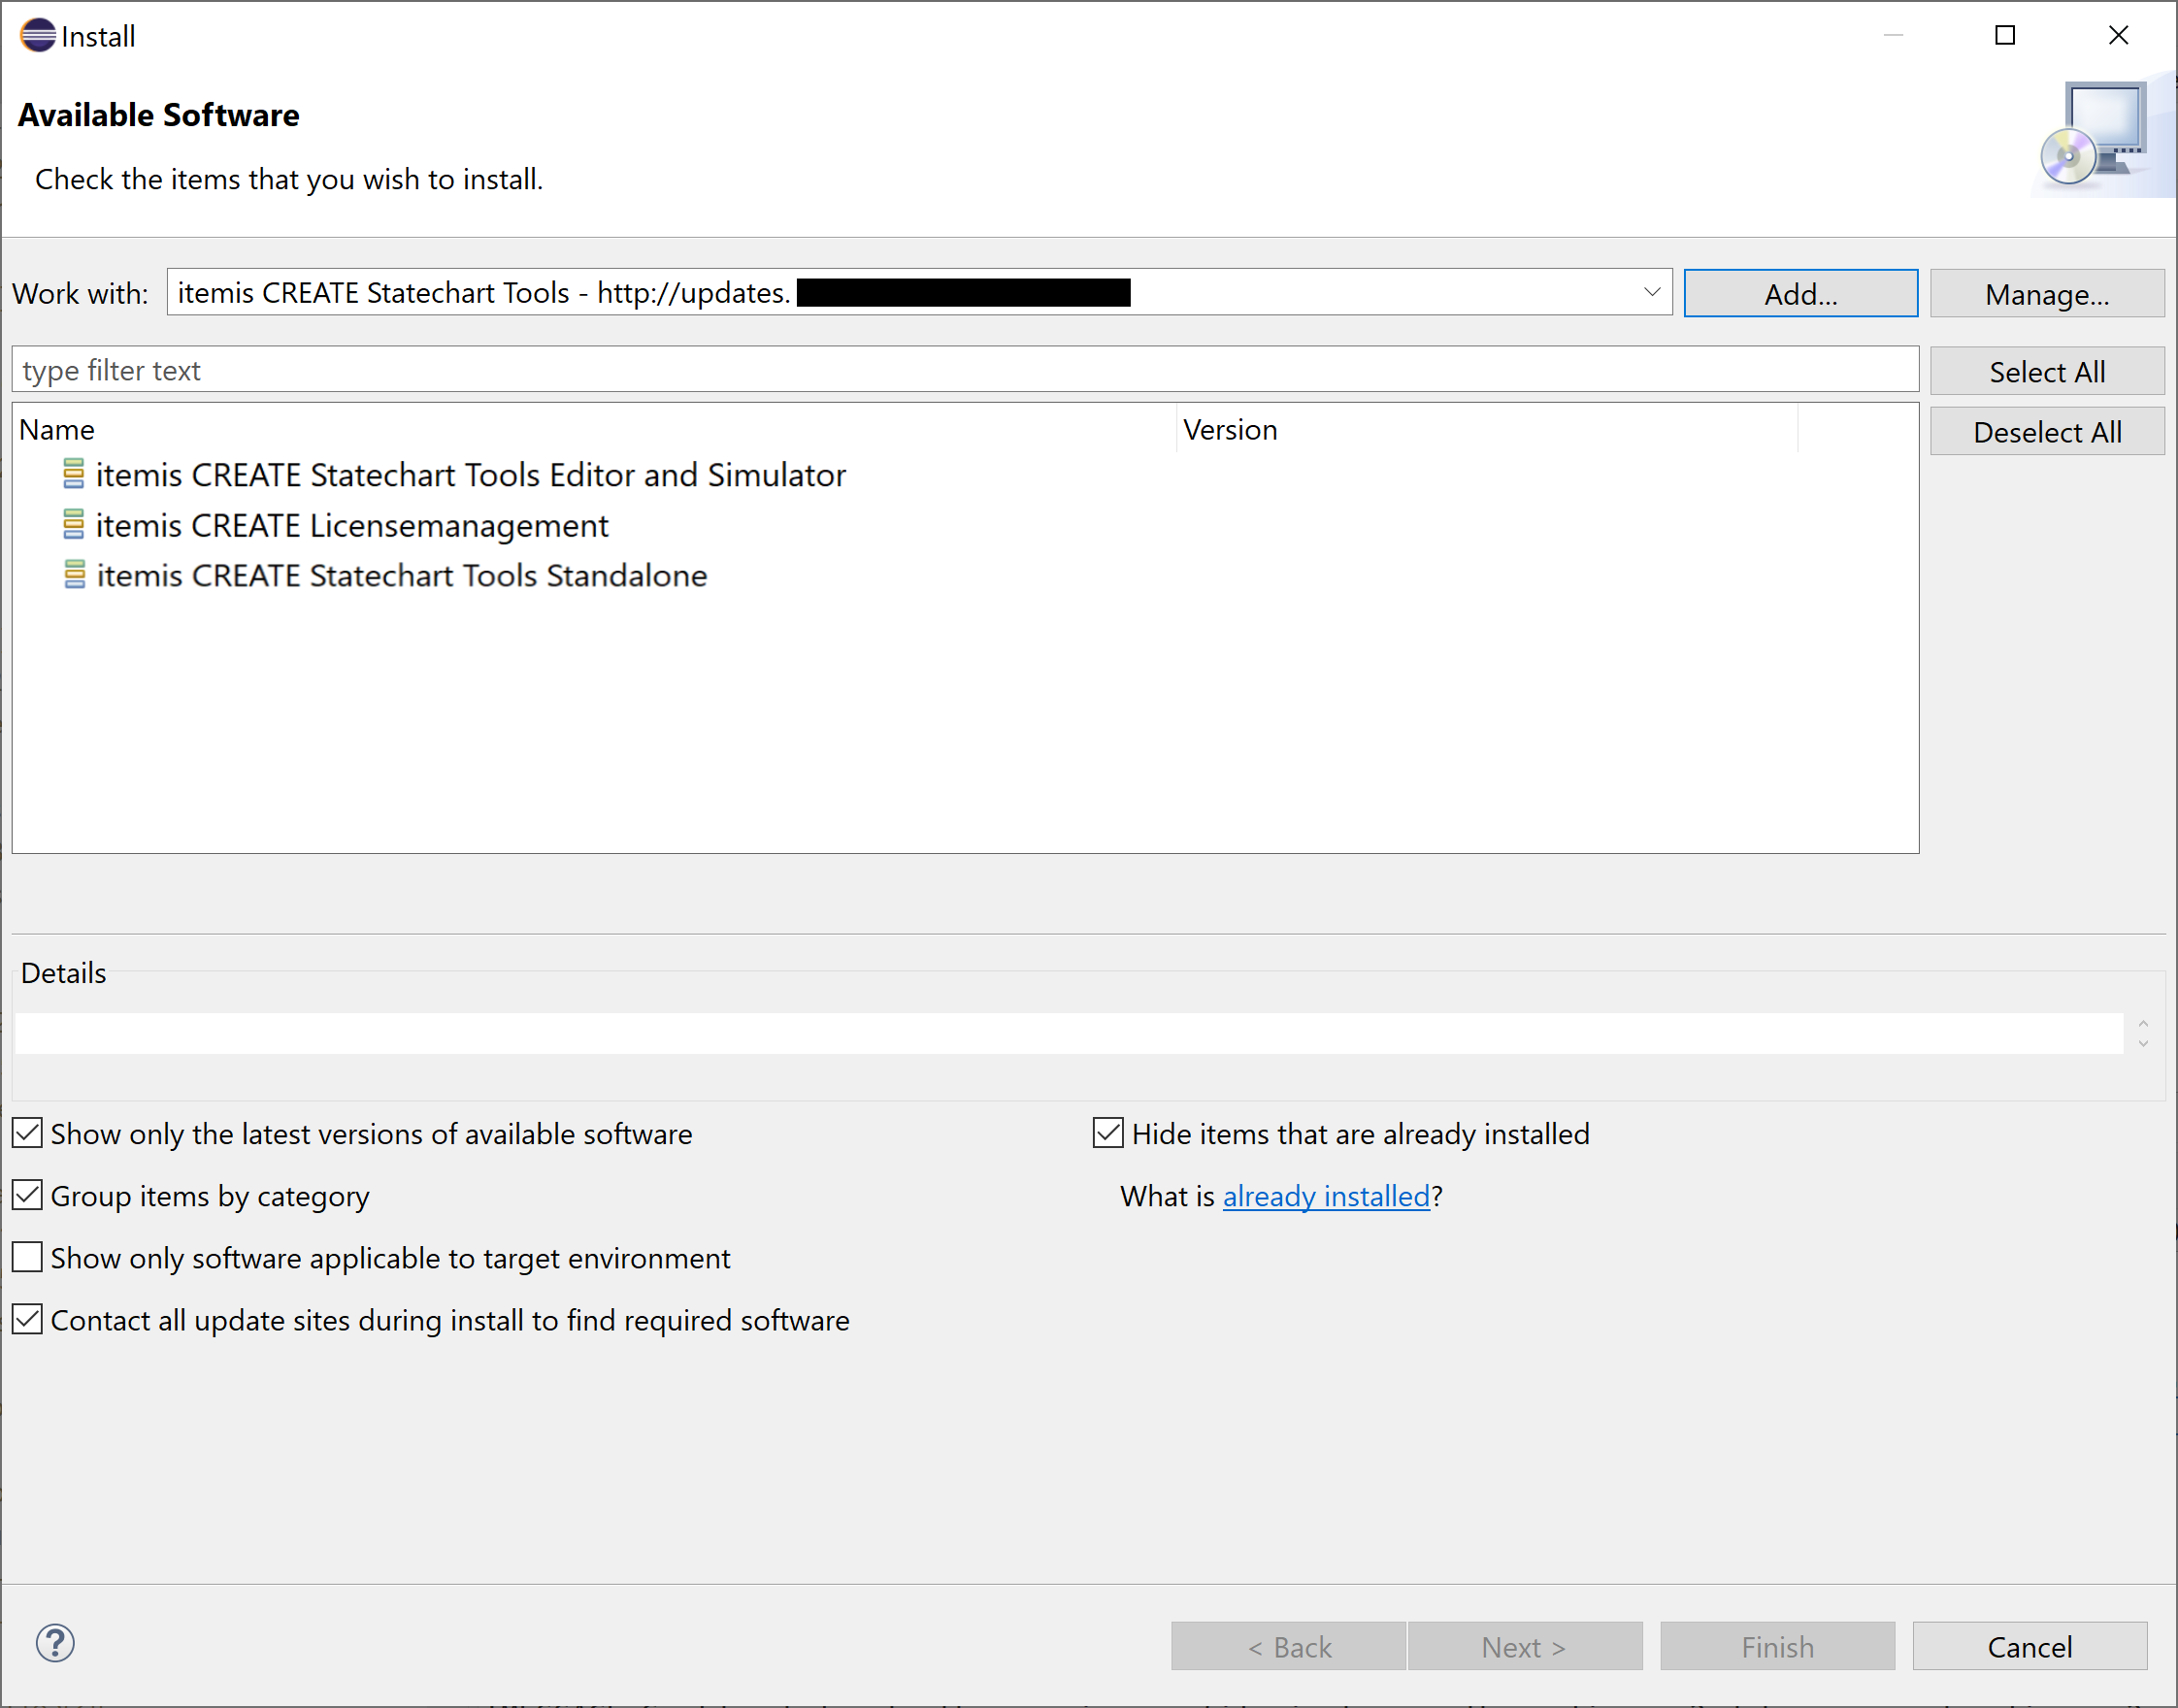
Task: Open the Work with sites dropdown arrow
Action: (1651, 292)
